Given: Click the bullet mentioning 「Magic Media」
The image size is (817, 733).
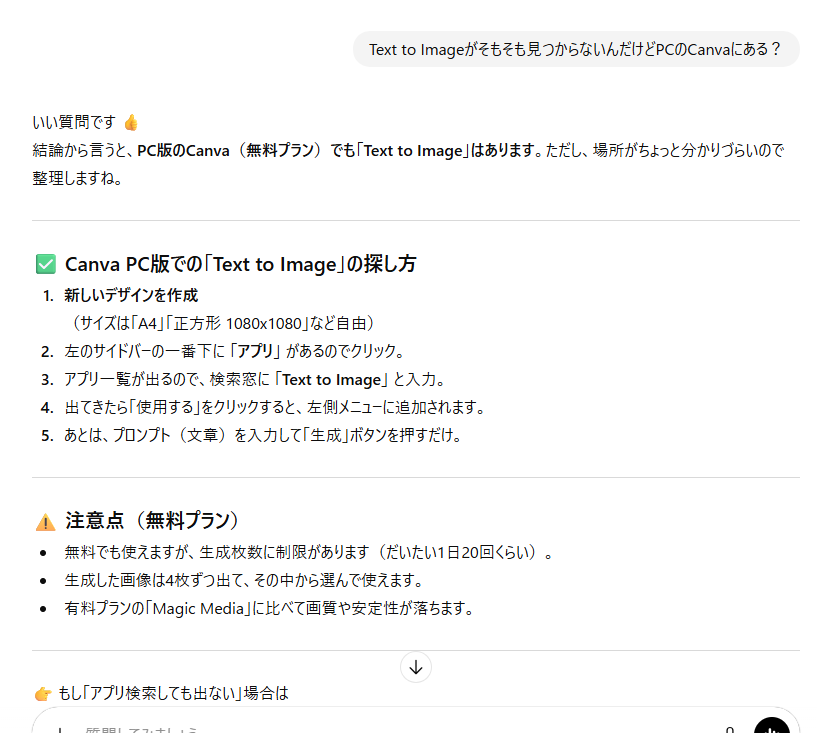Looking at the screenshot, I should (268, 608).
